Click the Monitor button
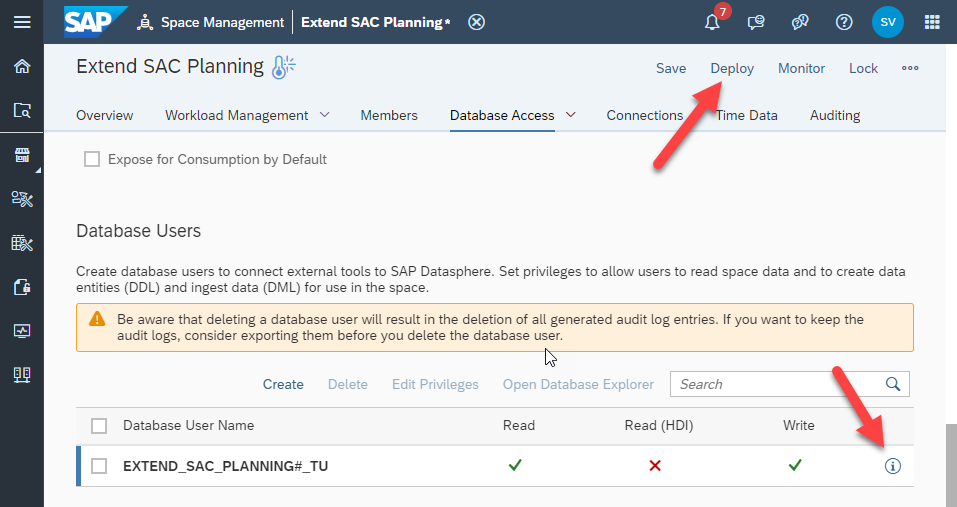The width and height of the screenshot is (957, 507). (x=801, y=68)
